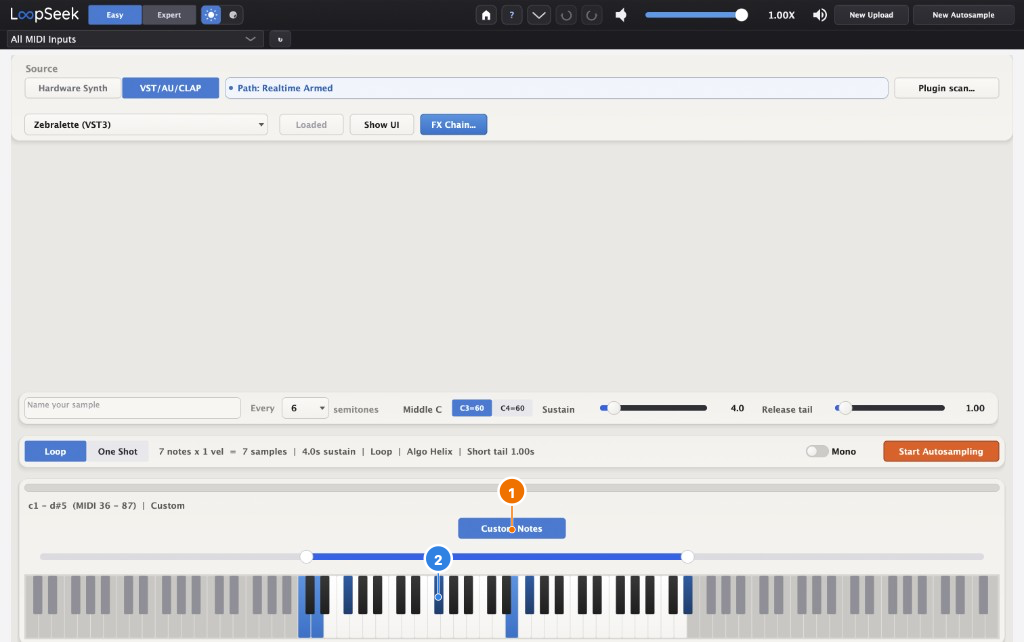
Task: Set Middle C to C3=60
Action: tap(472, 408)
